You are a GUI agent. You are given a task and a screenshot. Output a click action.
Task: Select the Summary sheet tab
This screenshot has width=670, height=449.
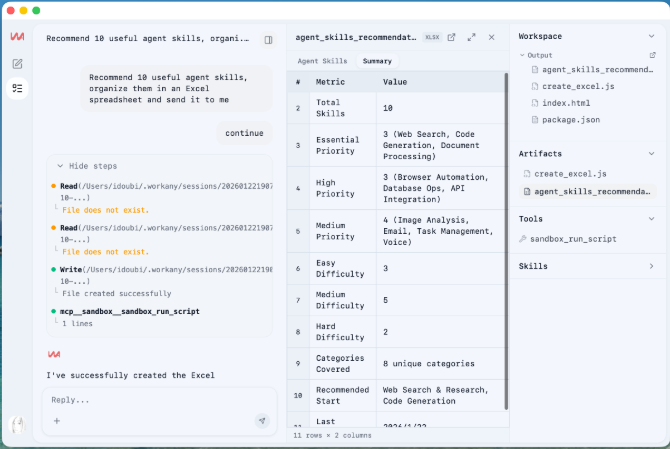377,61
